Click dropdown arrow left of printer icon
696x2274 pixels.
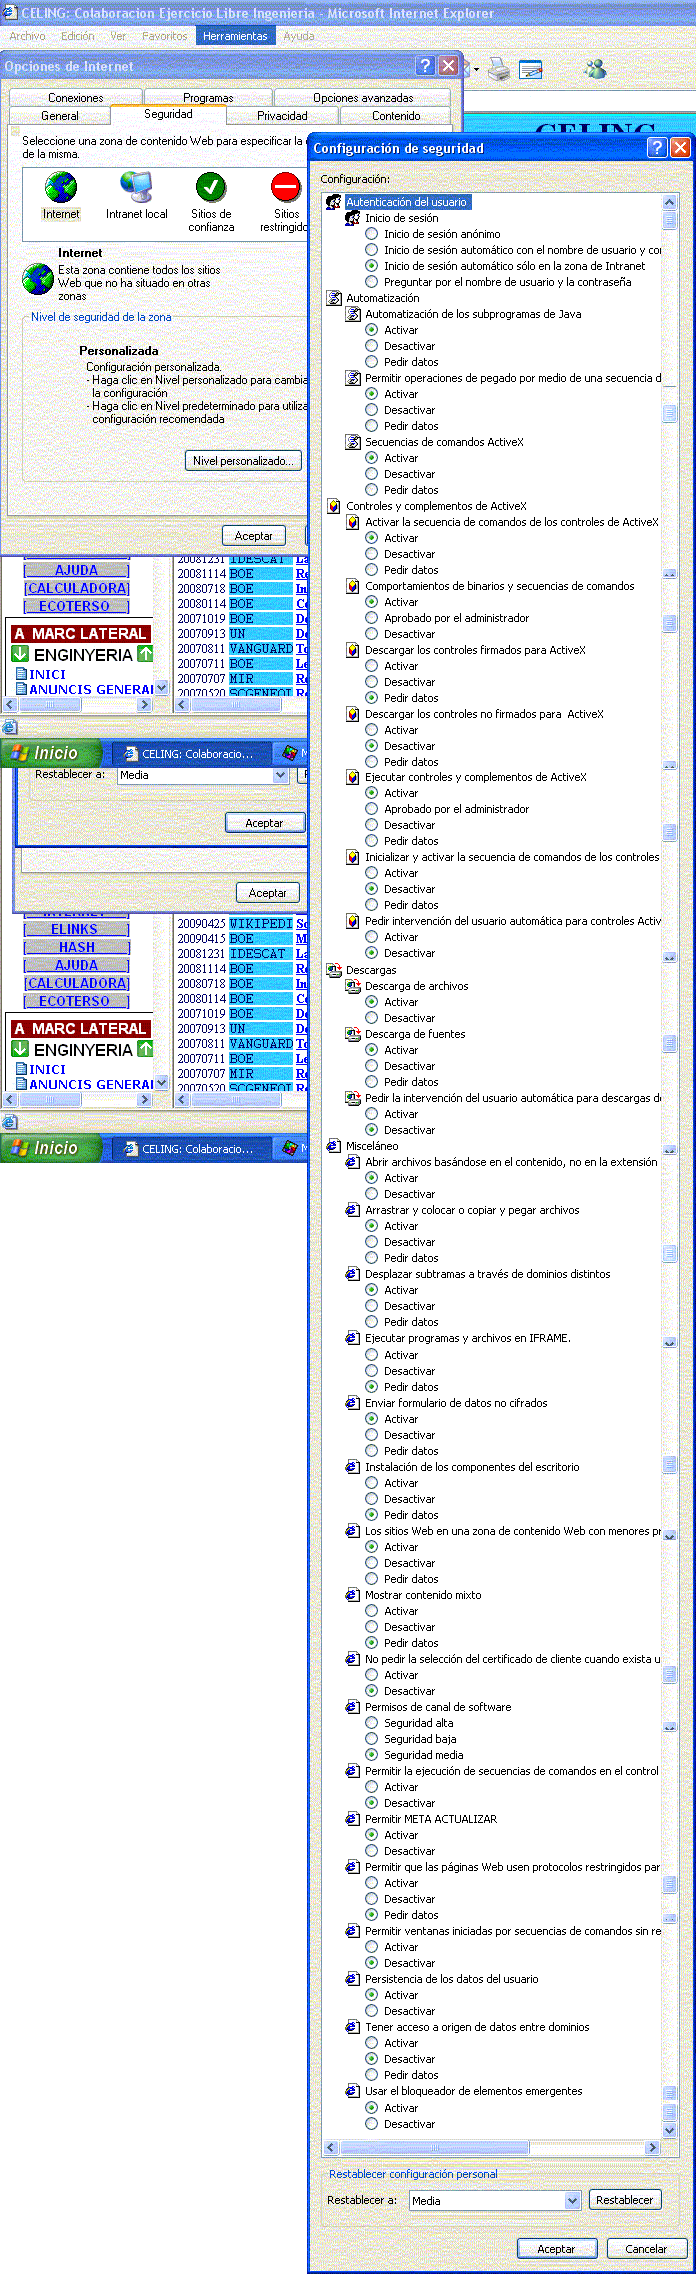(x=477, y=70)
